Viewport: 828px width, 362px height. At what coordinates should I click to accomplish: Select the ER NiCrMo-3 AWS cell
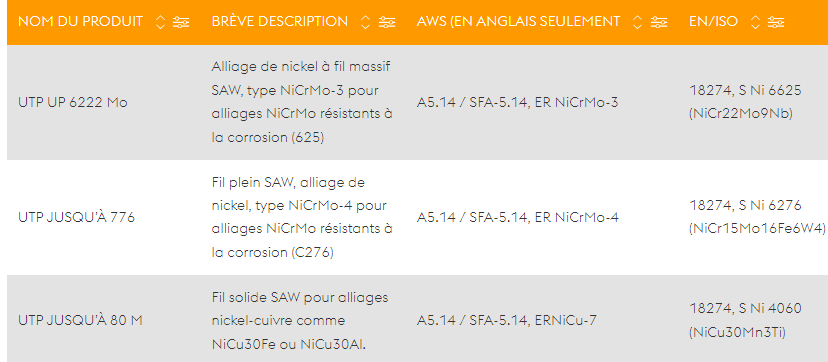[517, 102]
